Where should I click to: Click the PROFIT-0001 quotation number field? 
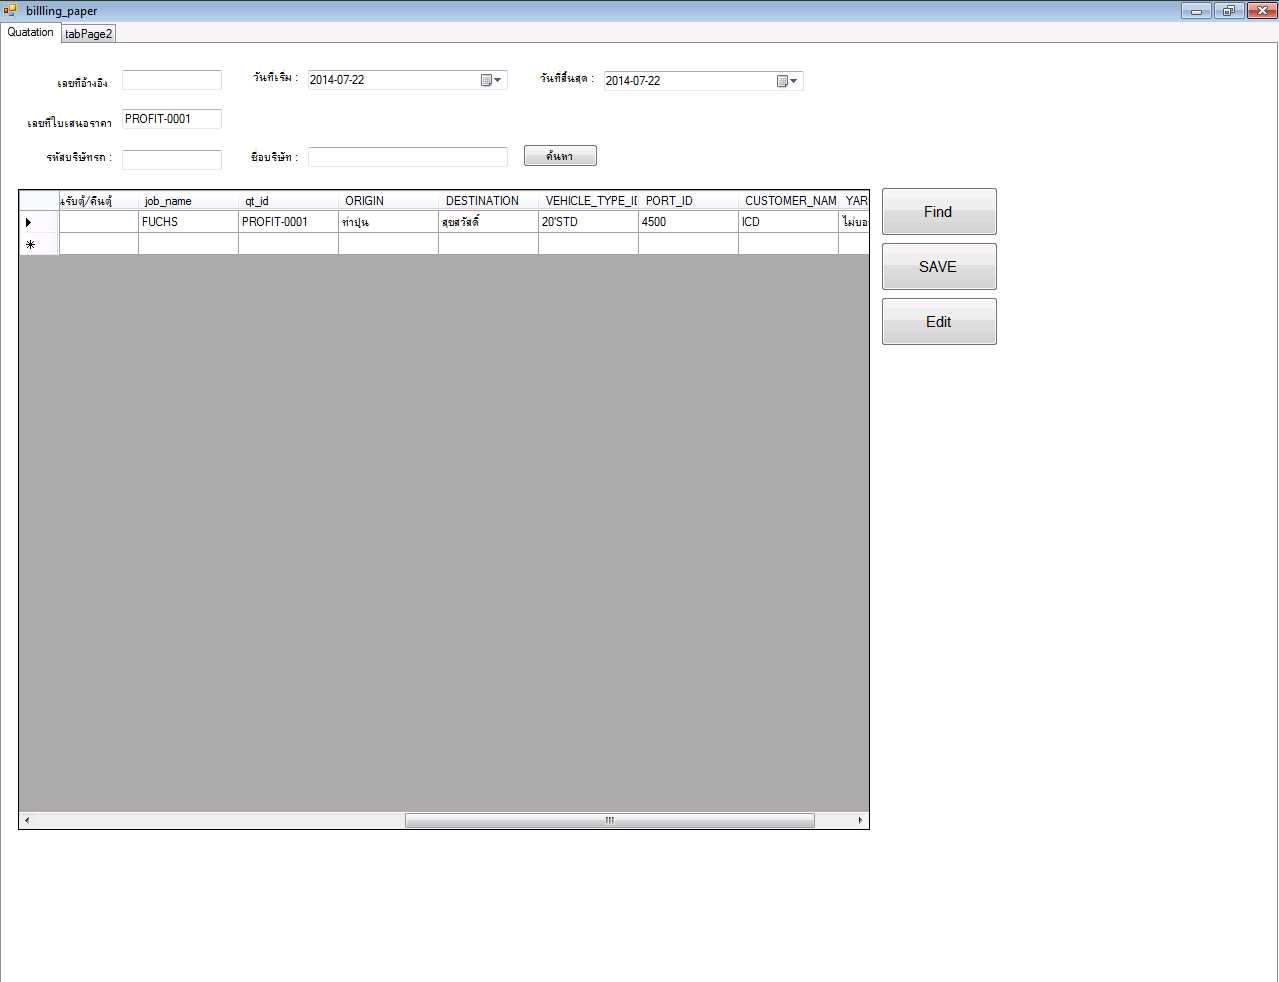(x=172, y=119)
